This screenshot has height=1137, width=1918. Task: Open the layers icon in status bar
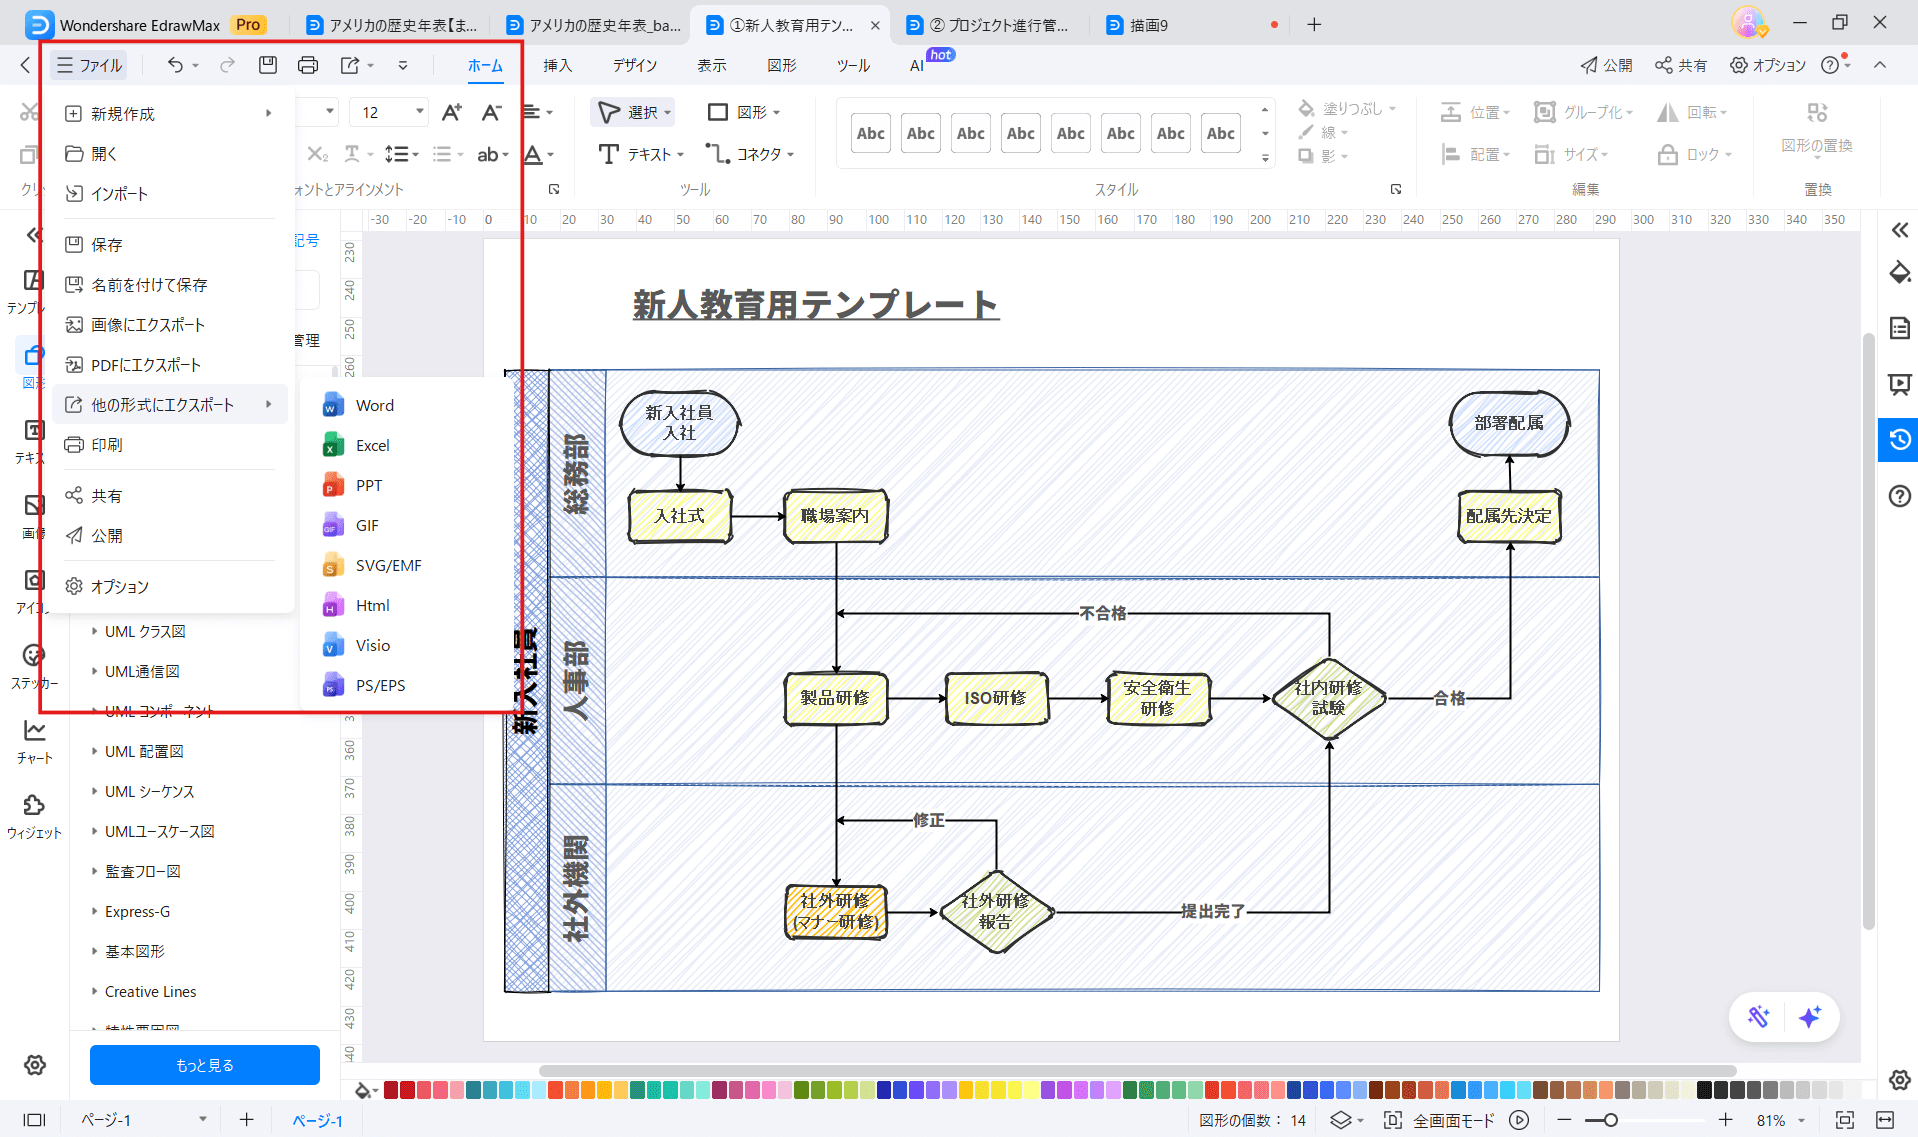[x=1340, y=1120]
